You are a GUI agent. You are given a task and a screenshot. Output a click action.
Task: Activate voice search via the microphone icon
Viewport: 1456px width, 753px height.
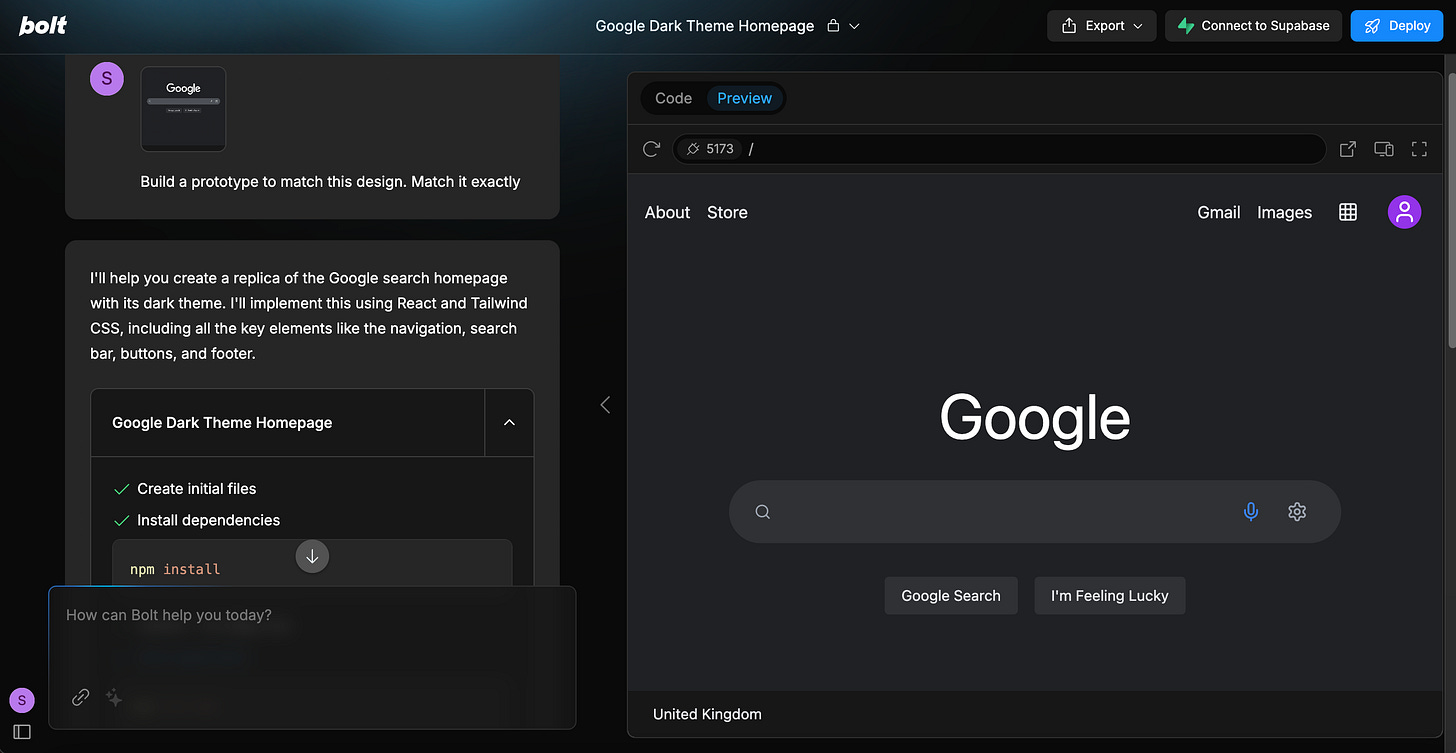(1251, 511)
